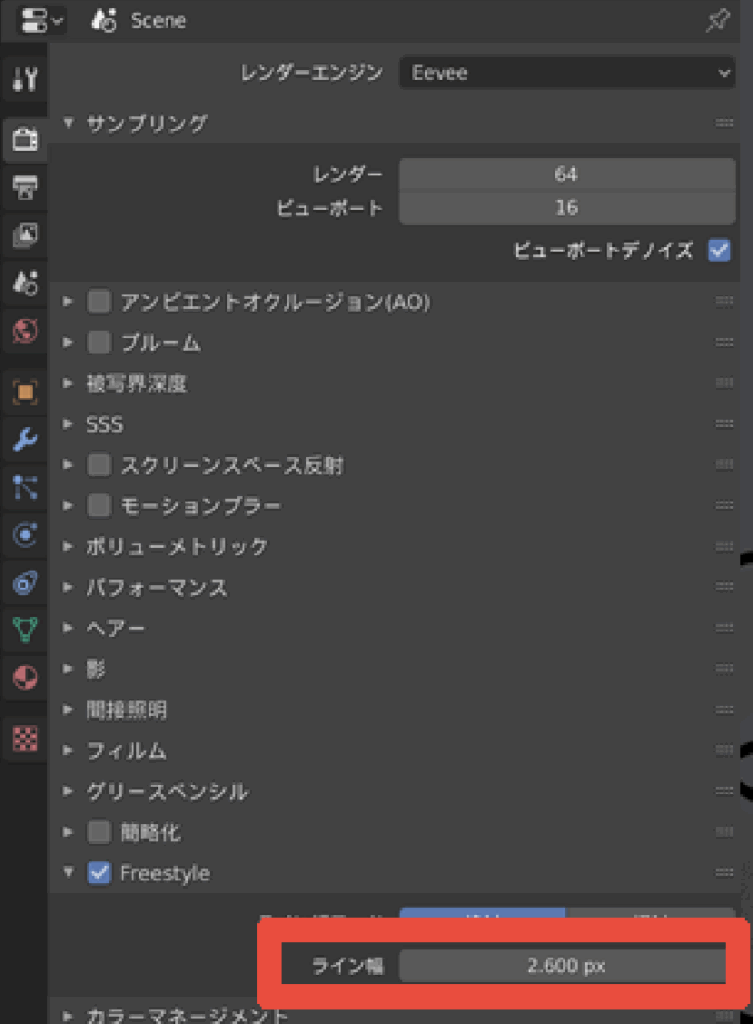Collapse the サンプリング panel
Viewport: 753px width, 1024px height.
click(69, 123)
